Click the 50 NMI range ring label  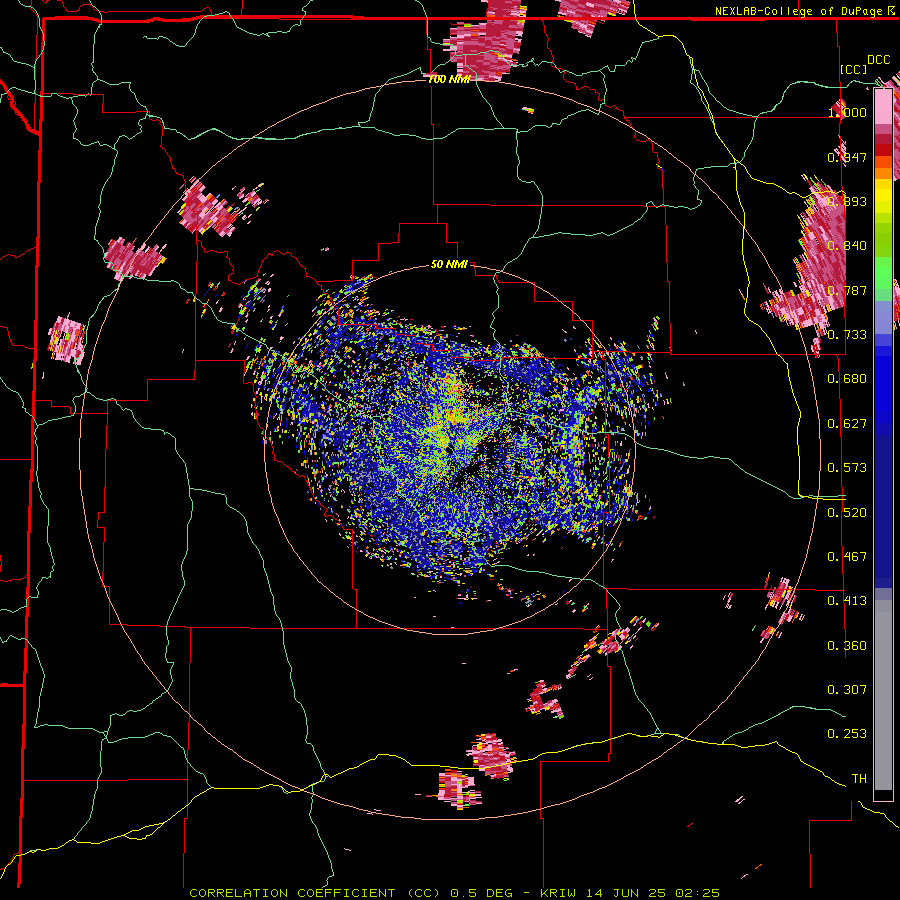[x=449, y=264]
